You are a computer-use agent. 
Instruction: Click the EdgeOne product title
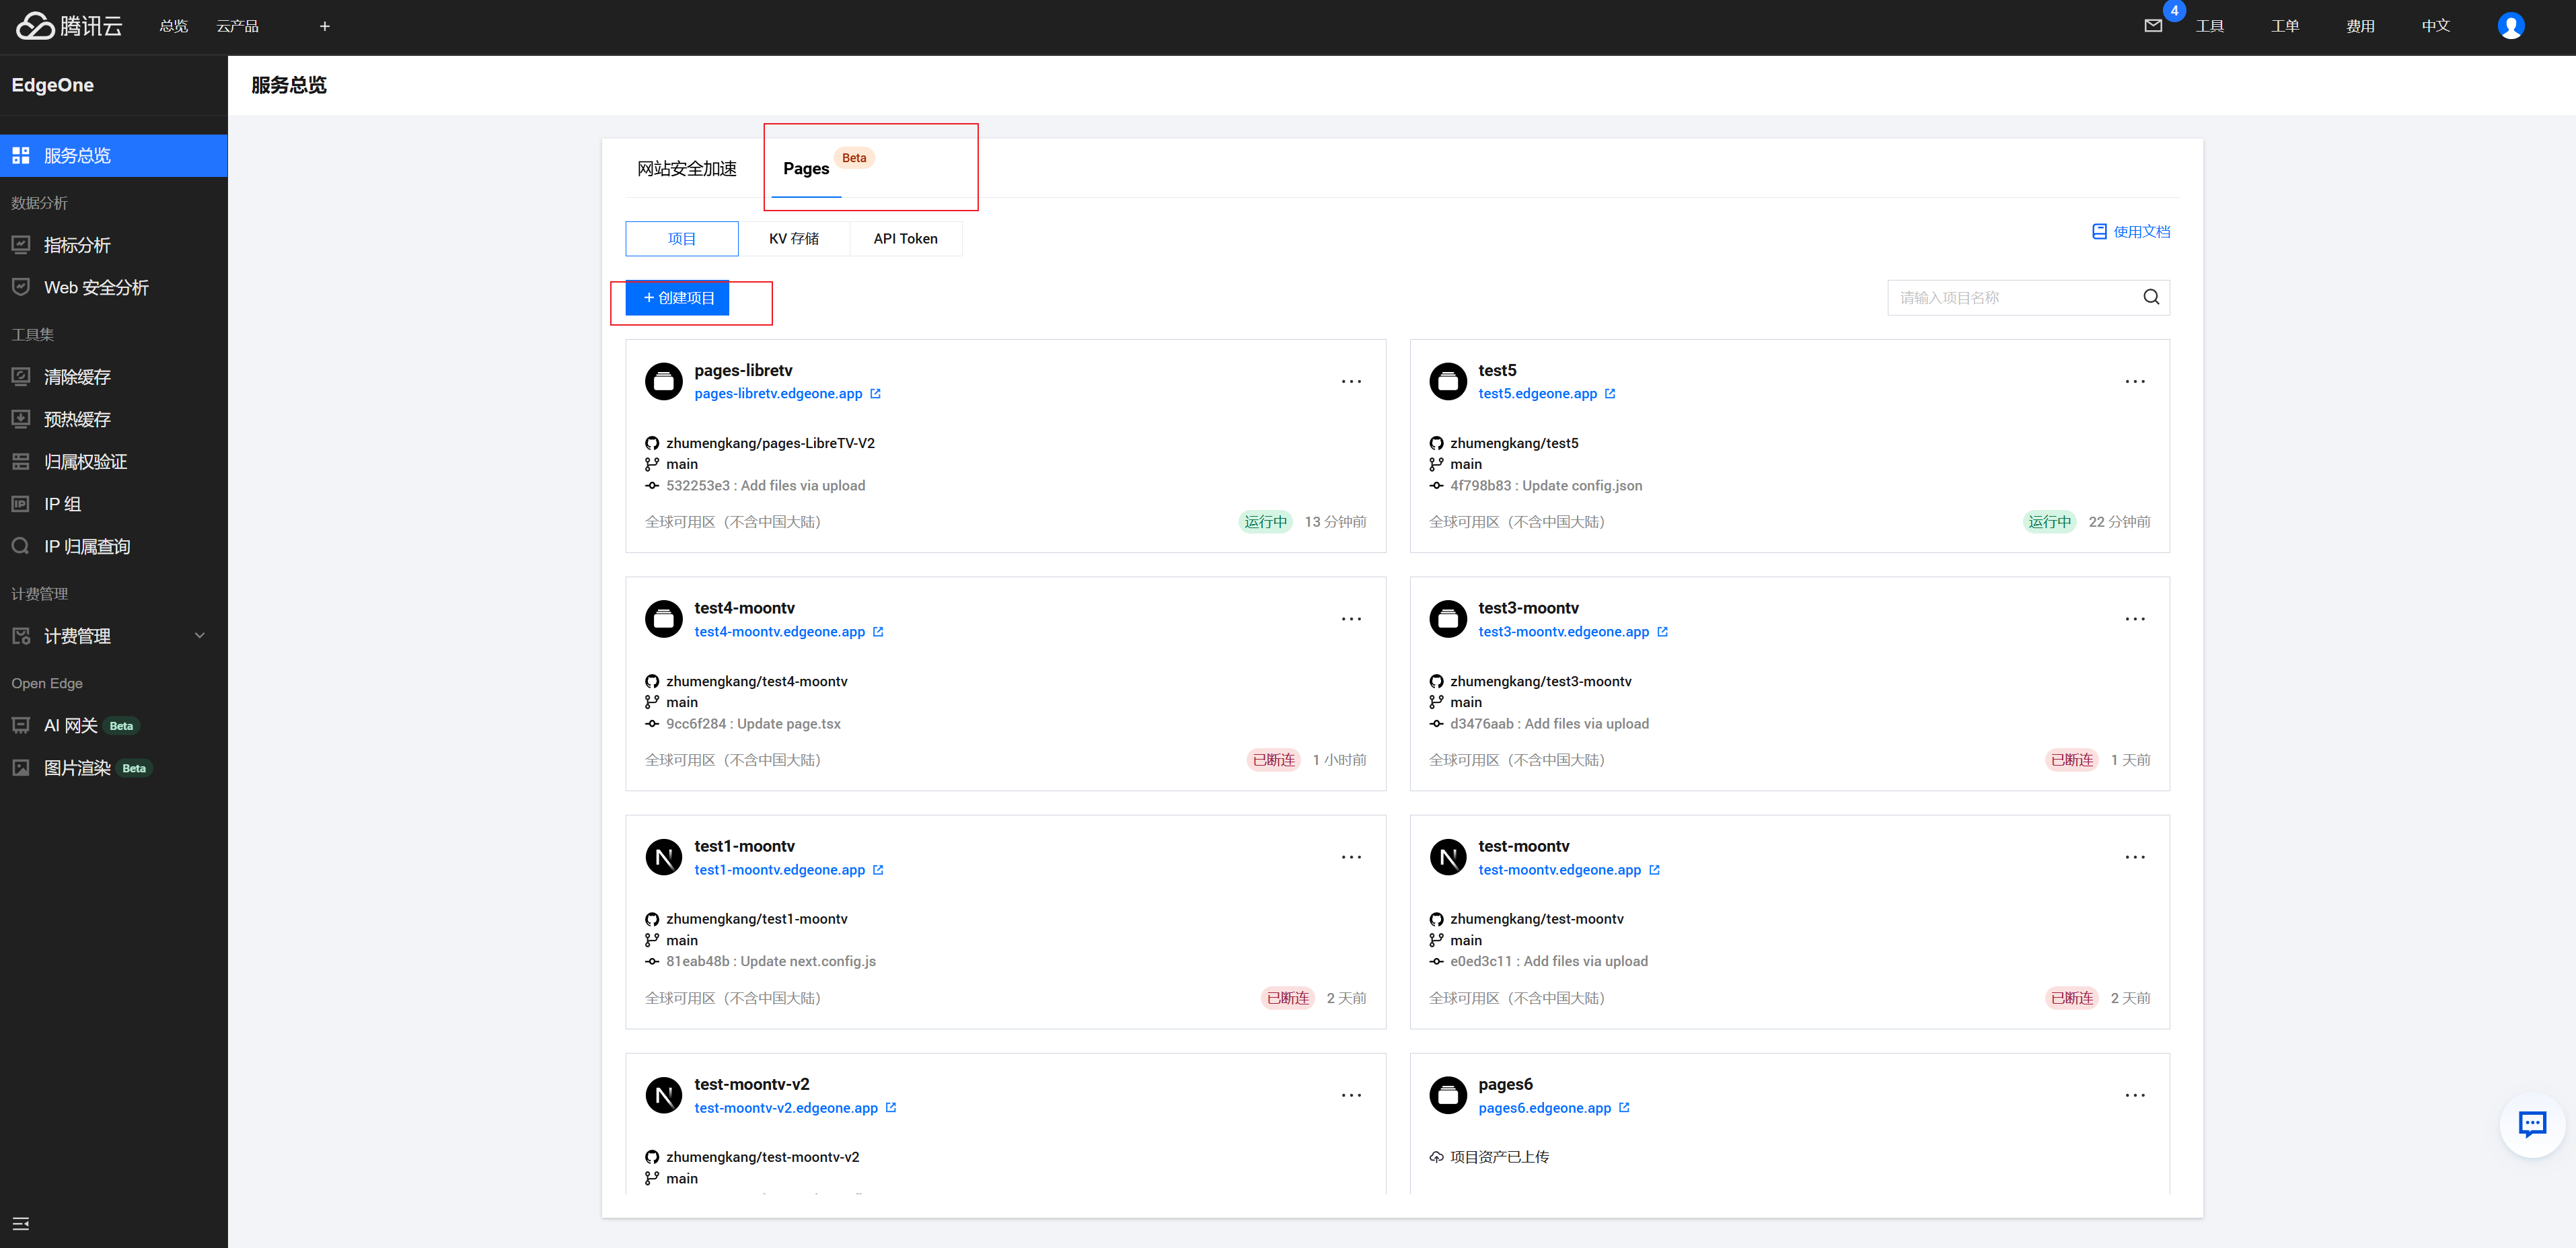click(53, 85)
